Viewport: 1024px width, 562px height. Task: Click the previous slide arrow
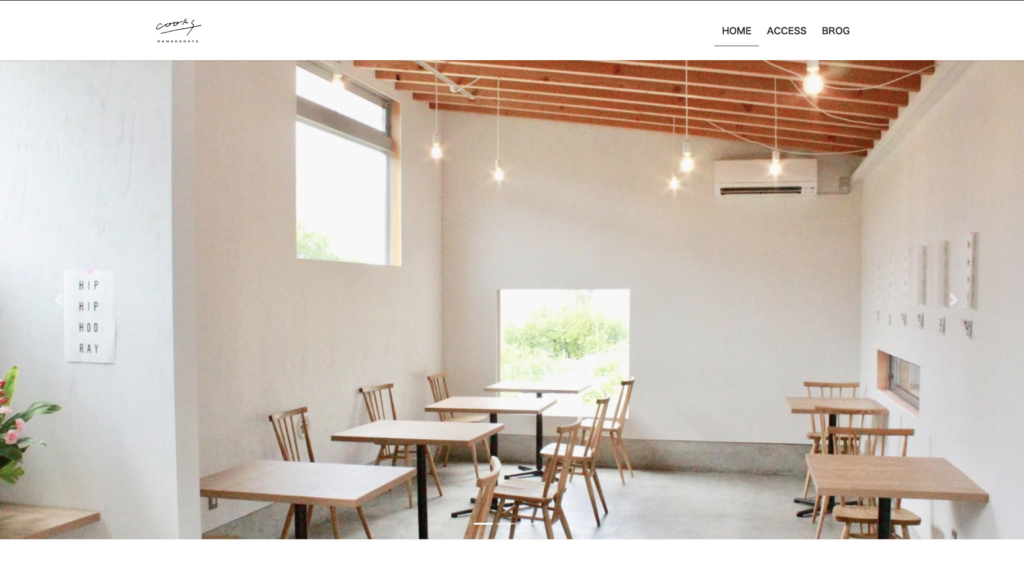pos(59,300)
